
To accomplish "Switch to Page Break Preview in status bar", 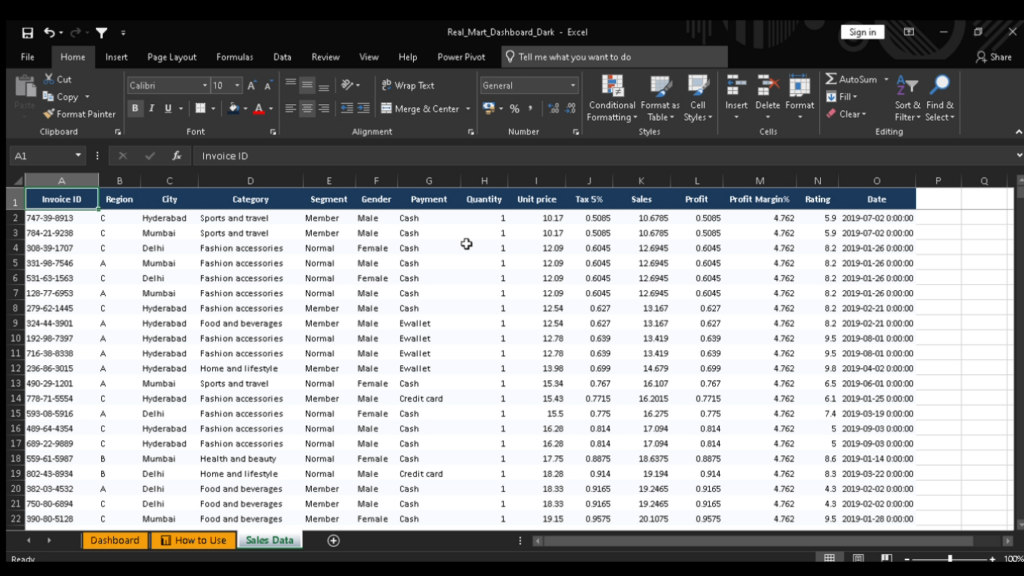I will click(x=886, y=558).
